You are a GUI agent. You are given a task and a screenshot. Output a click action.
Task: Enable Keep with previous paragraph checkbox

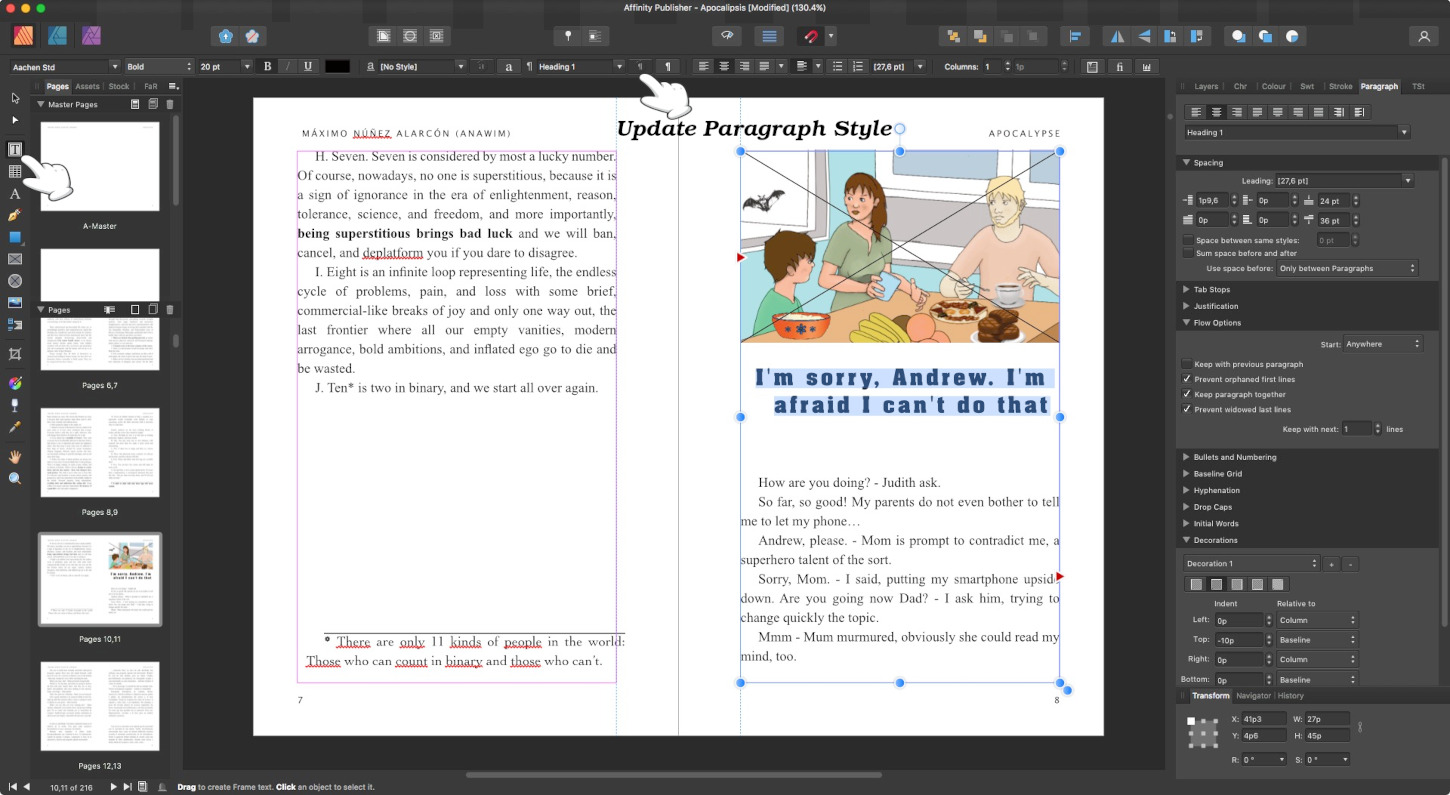pyautogui.click(x=1187, y=364)
